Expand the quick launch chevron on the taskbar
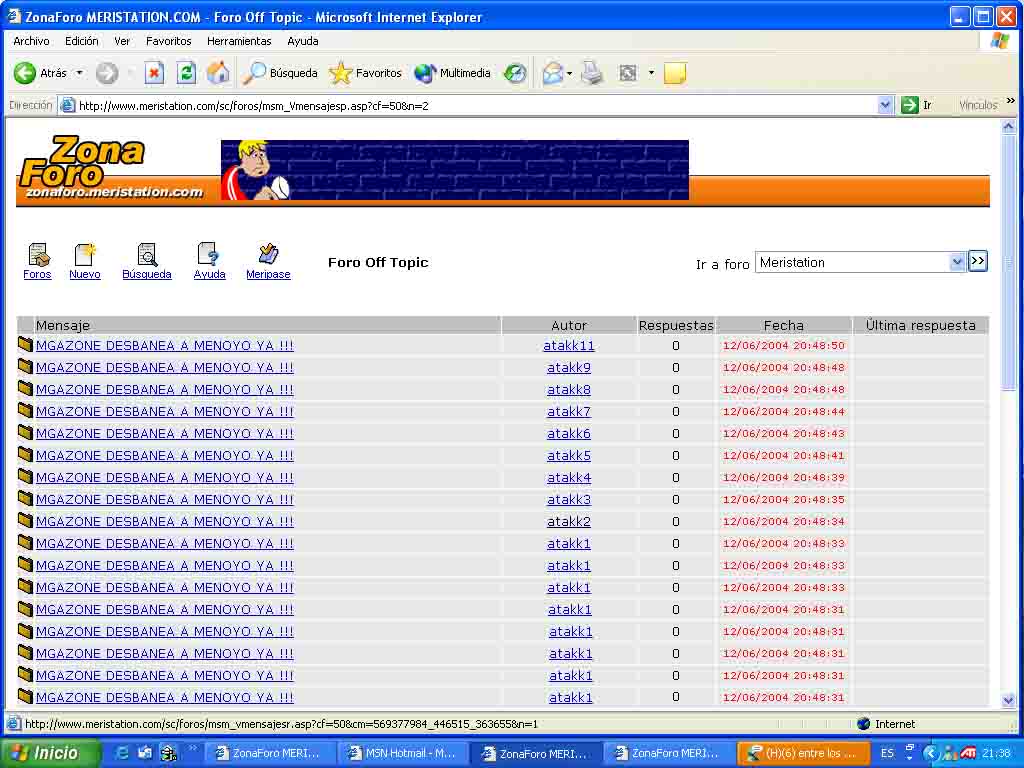This screenshot has height=768, width=1024. coord(193,748)
